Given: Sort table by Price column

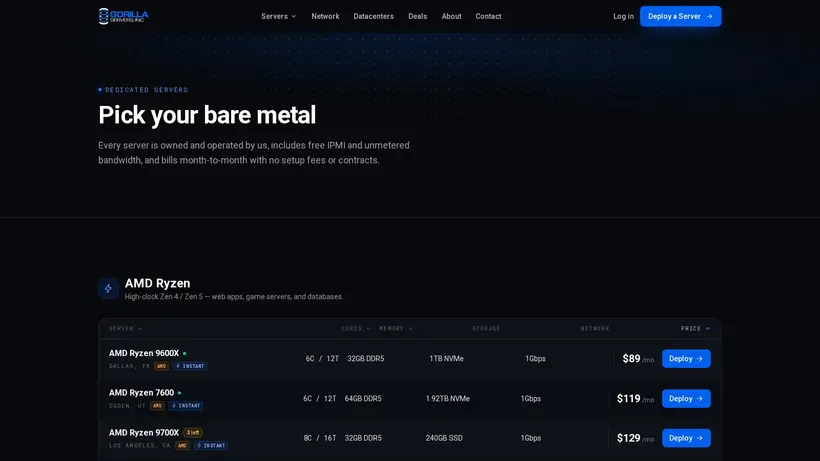Looking at the screenshot, I should 695,329.
